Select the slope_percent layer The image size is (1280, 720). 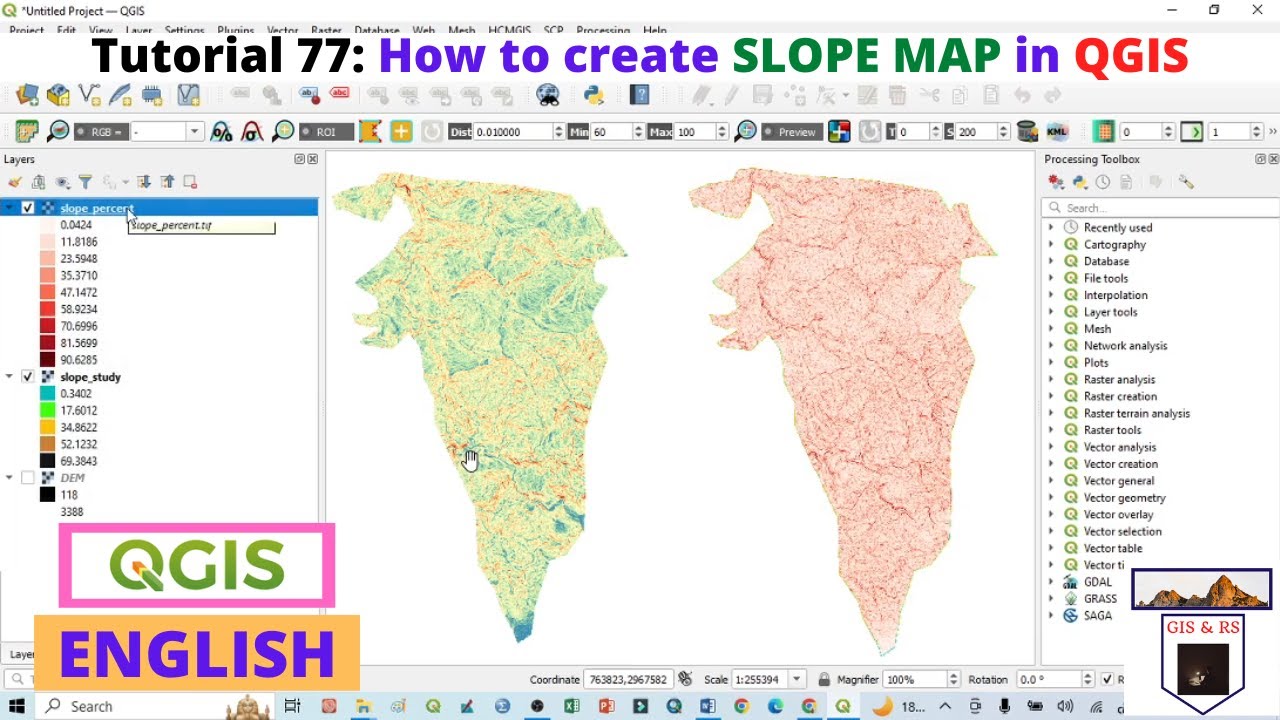pos(97,208)
